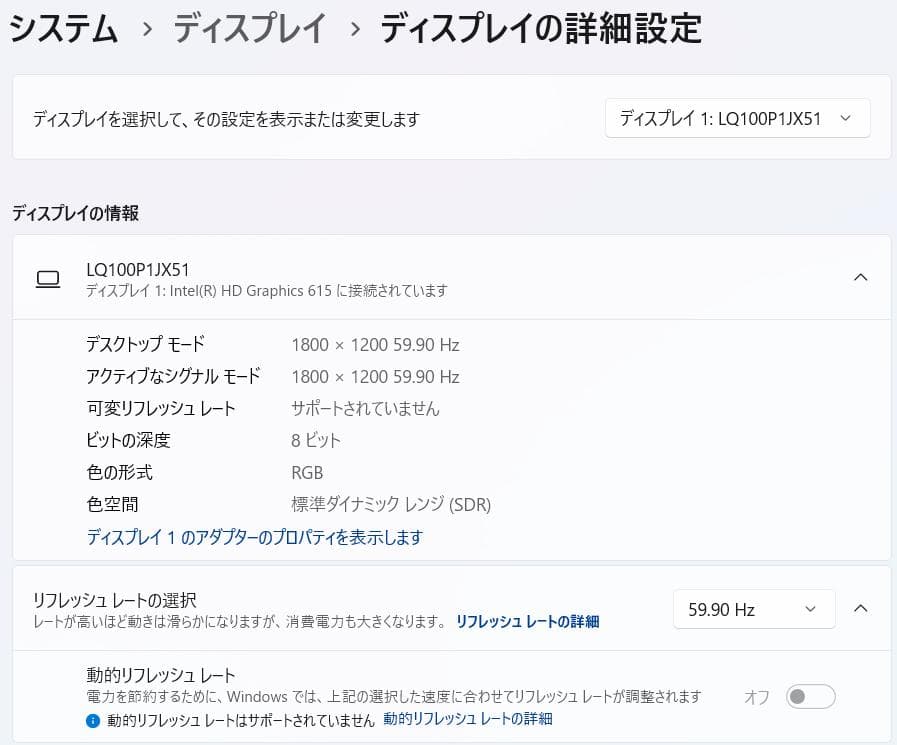The height and width of the screenshot is (745, 897).
Task: Open the リフレッシュ レートの詳細 link
Action: (526, 621)
